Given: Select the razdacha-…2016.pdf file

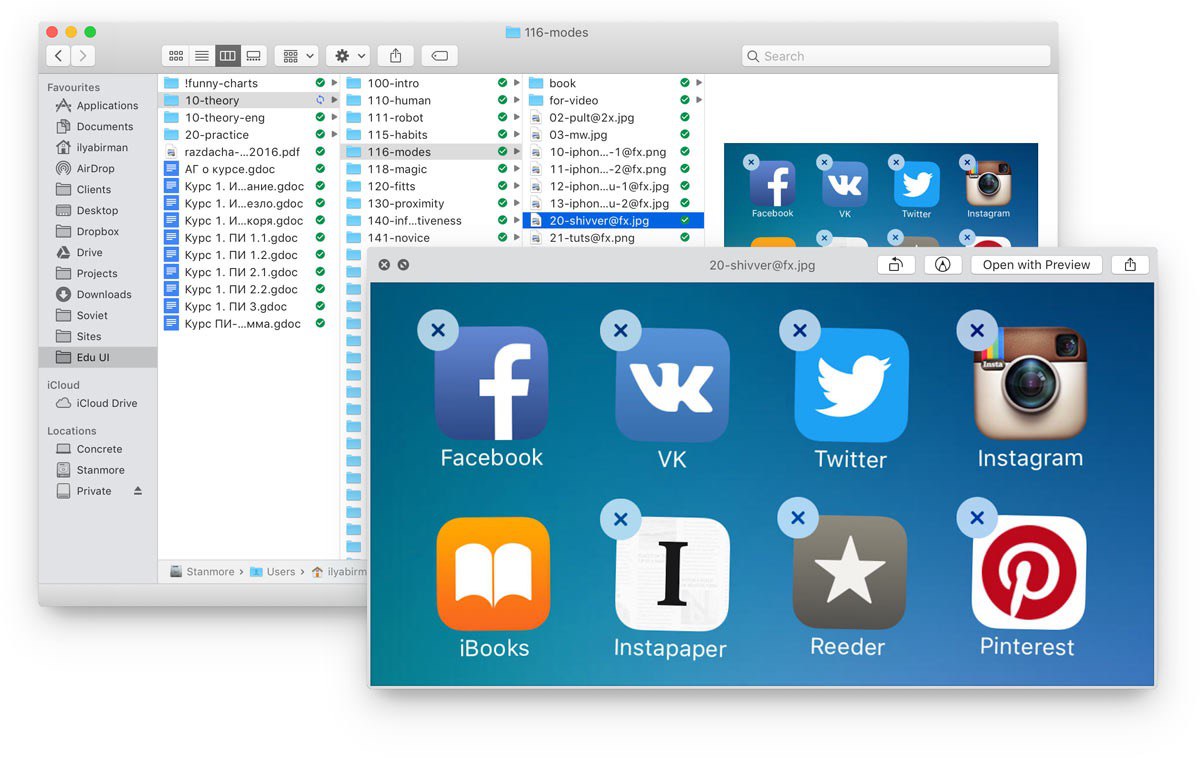Looking at the screenshot, I should pos(249,151).
